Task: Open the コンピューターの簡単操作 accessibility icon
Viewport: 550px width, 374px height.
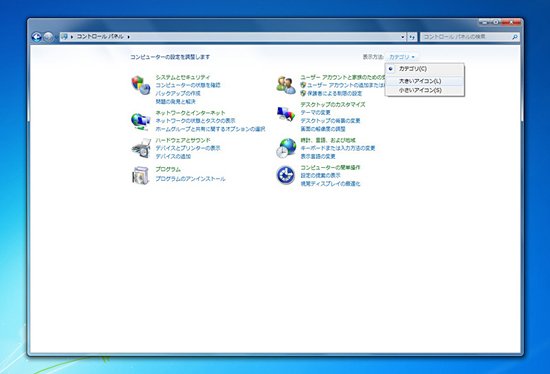Action: click(286, 175)
